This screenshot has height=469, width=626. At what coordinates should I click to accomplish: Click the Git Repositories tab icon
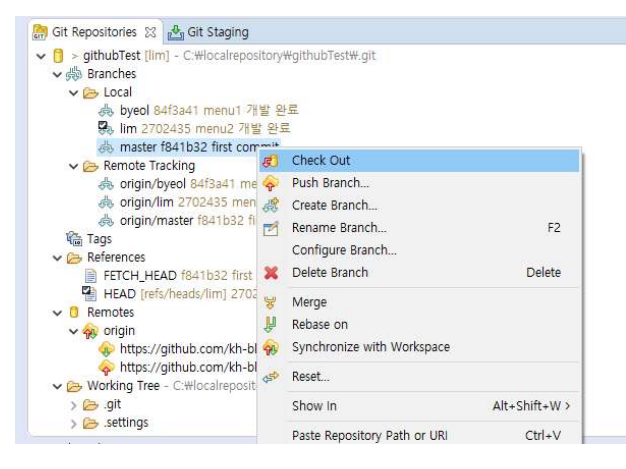(x=40, y=32)
